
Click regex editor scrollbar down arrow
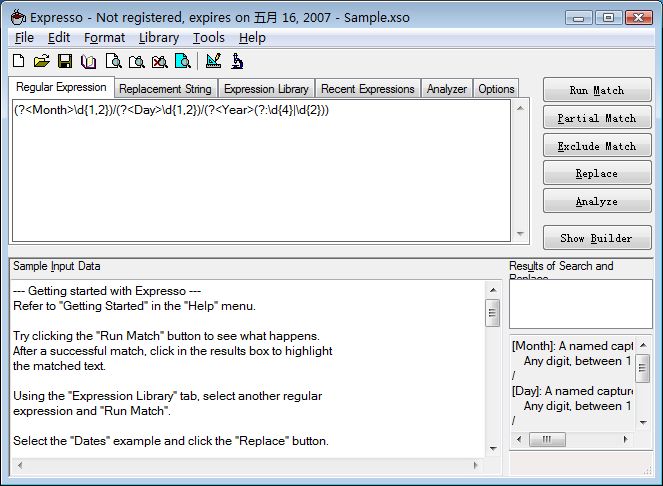pyautogui.click(x=521, y=233)
